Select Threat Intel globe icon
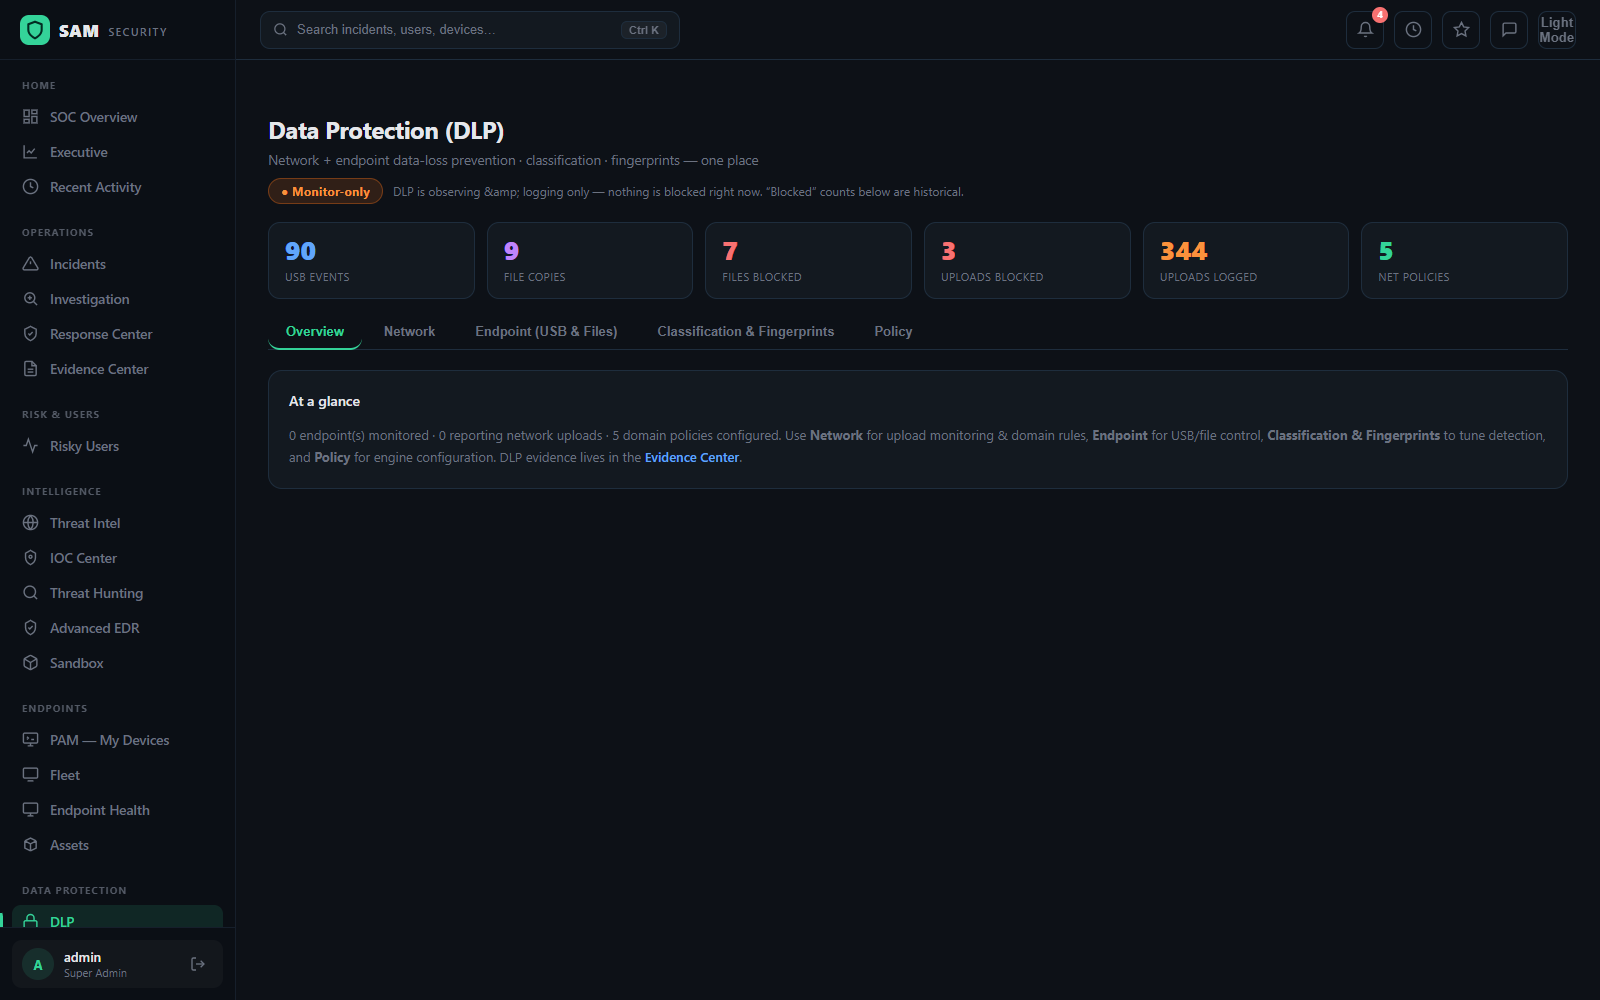Viewport: 1600px width, 1000px height. (31, 523)
